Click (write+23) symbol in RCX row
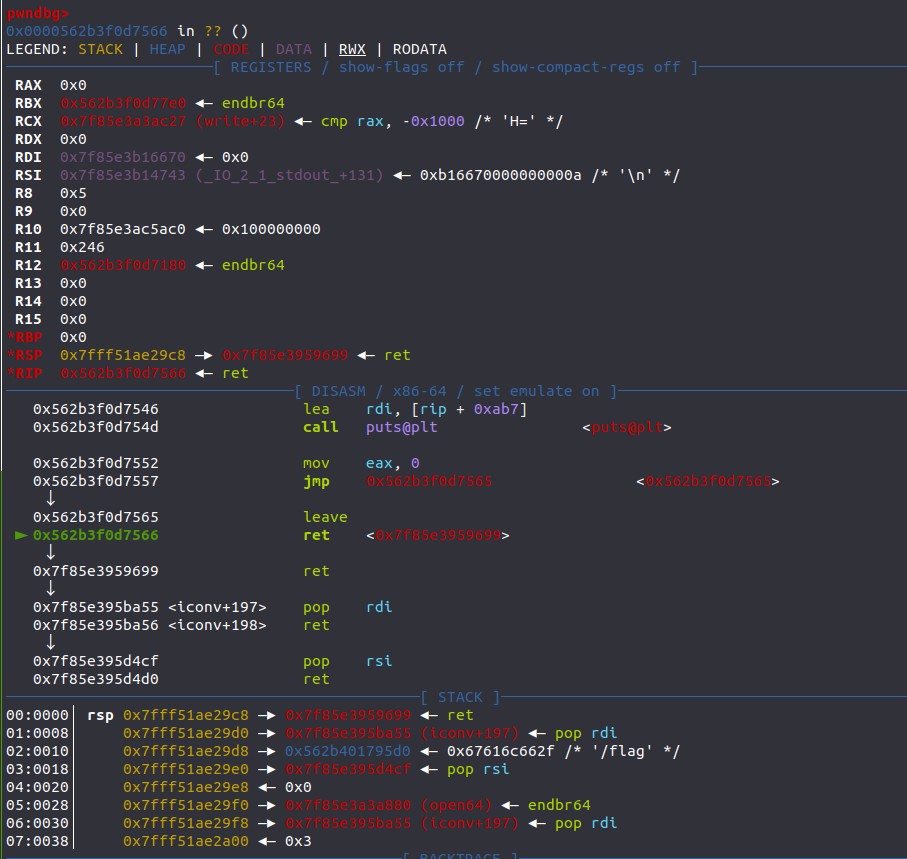This screenshot has width=907, height=859. click(240, 121)
